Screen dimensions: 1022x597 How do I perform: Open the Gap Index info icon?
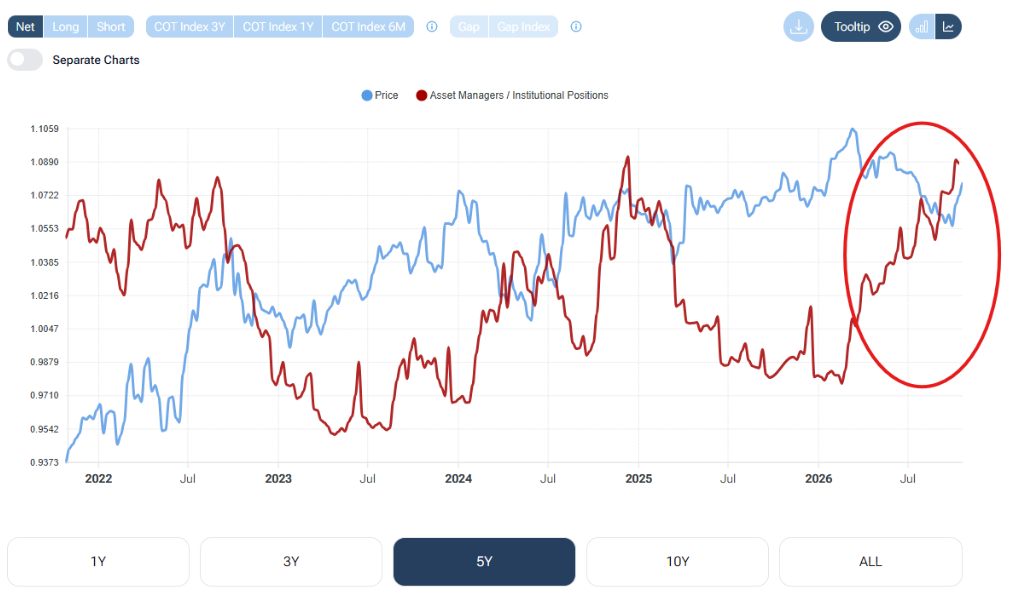point(576,27)
